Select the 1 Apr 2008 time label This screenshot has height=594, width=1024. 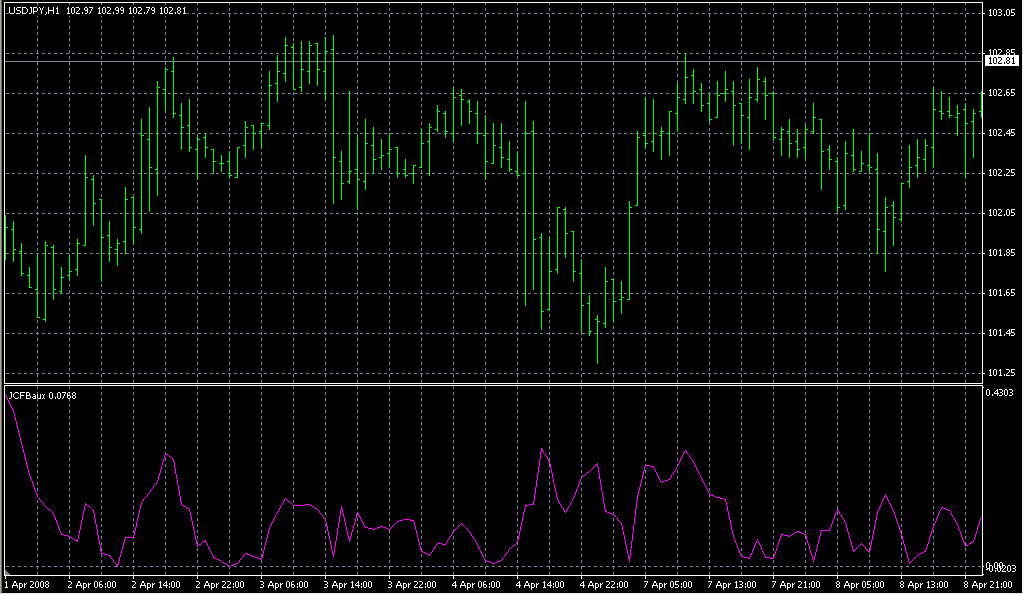(x=27, y=584)
